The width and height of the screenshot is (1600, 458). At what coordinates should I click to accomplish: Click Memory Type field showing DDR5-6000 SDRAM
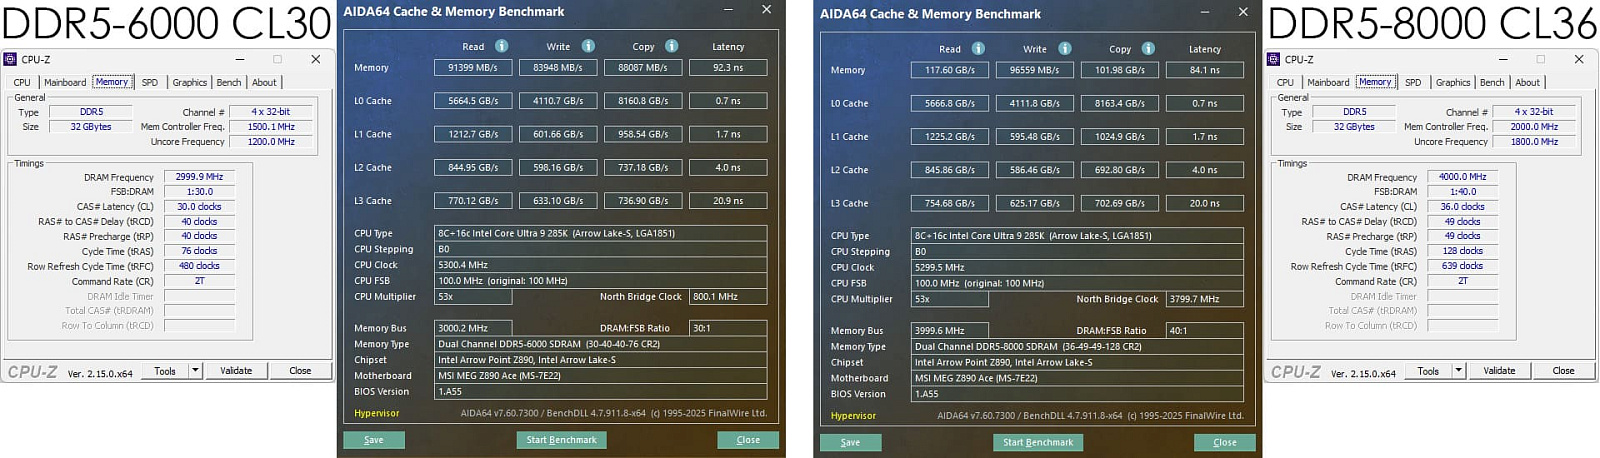click(600, 344)
